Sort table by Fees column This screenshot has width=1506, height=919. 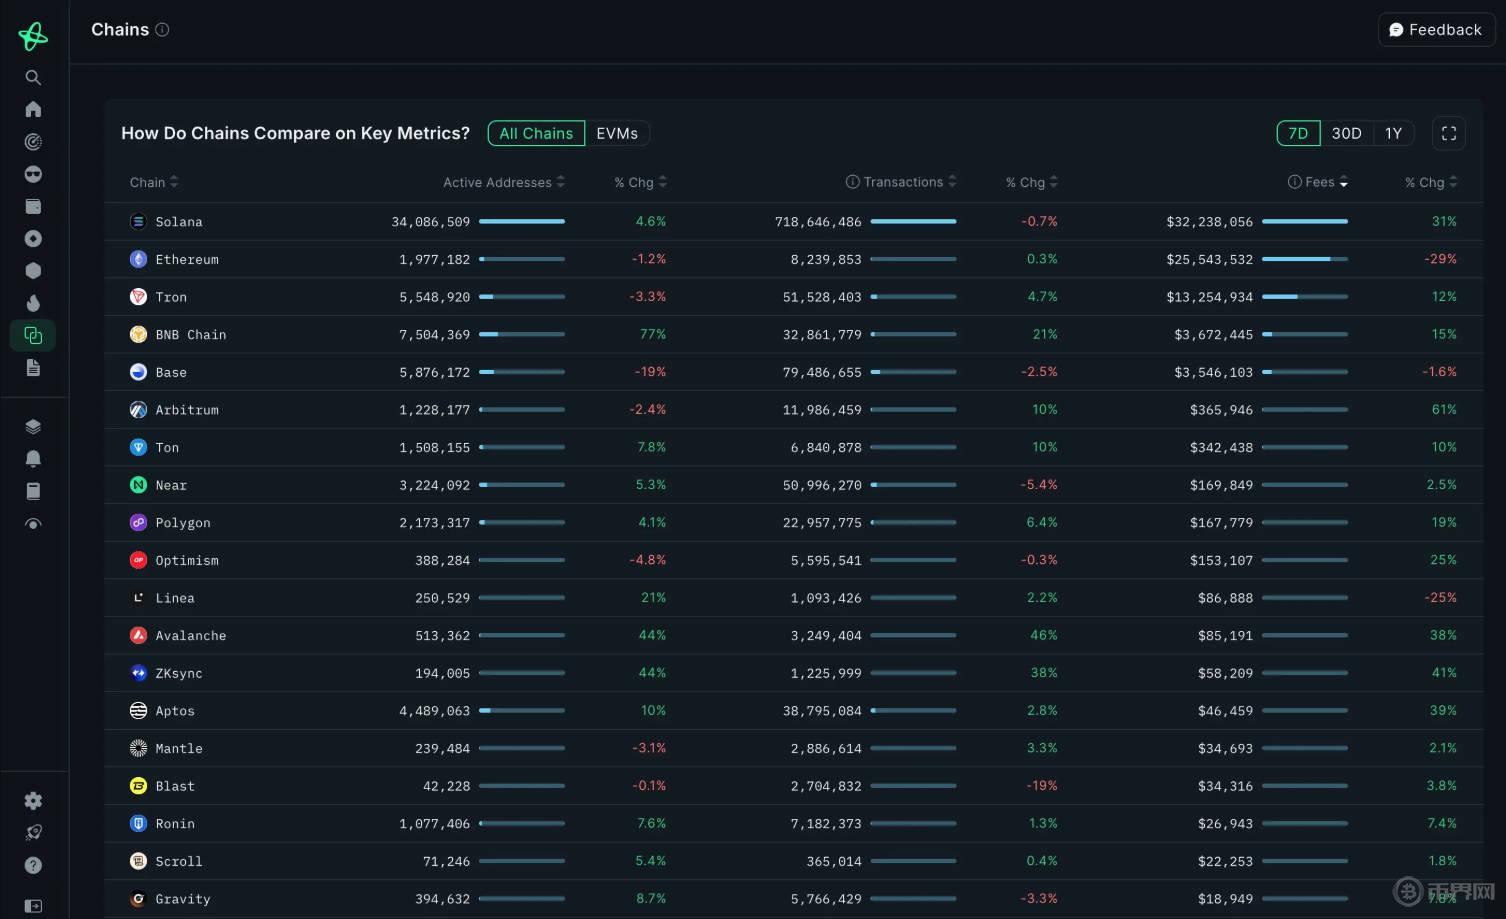pyautogui.click(x=1319, y=182)
